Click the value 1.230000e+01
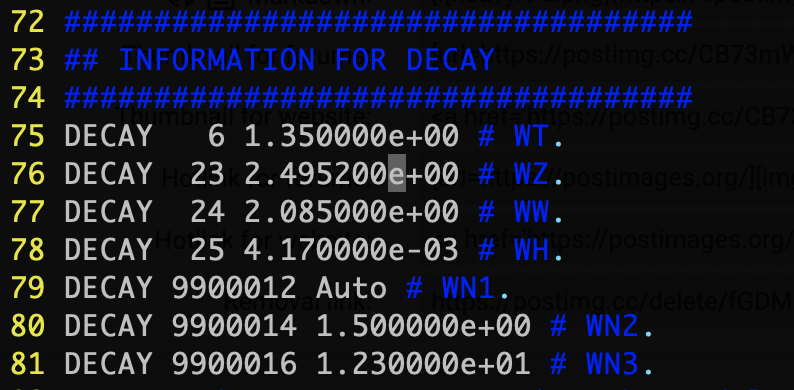The height and width of the screenshot is (390, 794). (423, 363)
